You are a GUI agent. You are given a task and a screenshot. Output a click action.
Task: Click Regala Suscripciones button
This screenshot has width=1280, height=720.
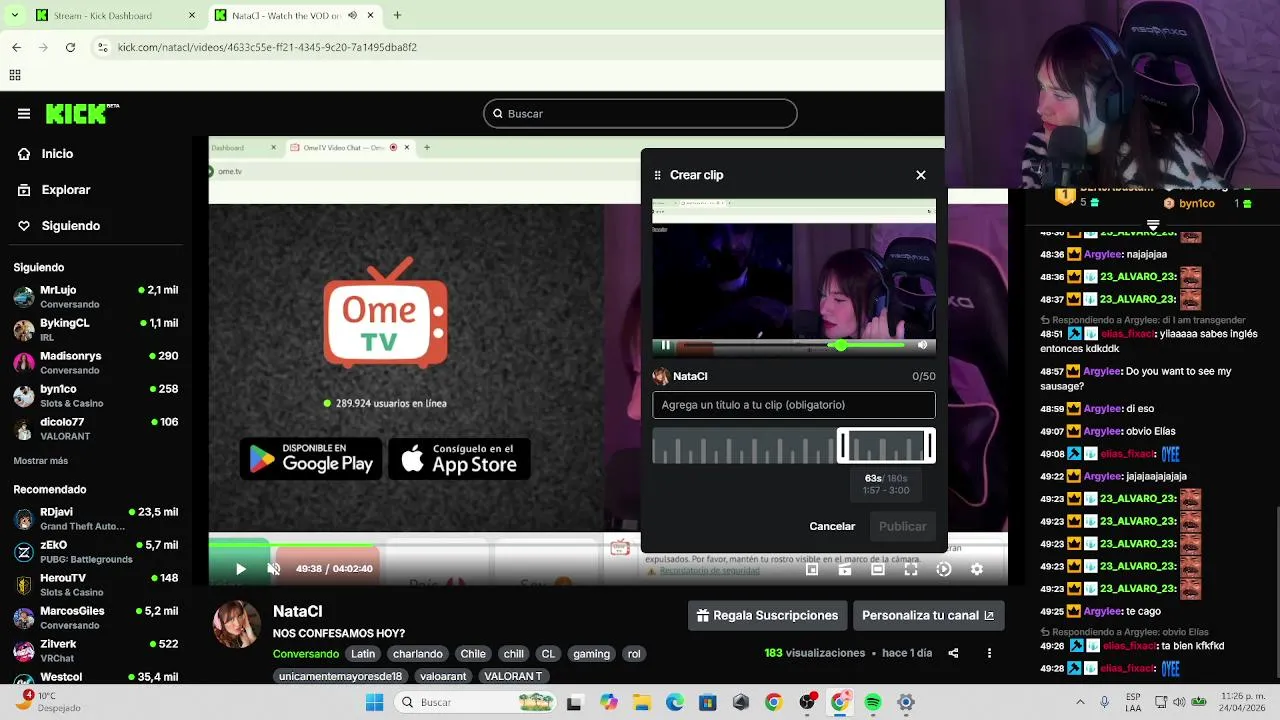767,616
